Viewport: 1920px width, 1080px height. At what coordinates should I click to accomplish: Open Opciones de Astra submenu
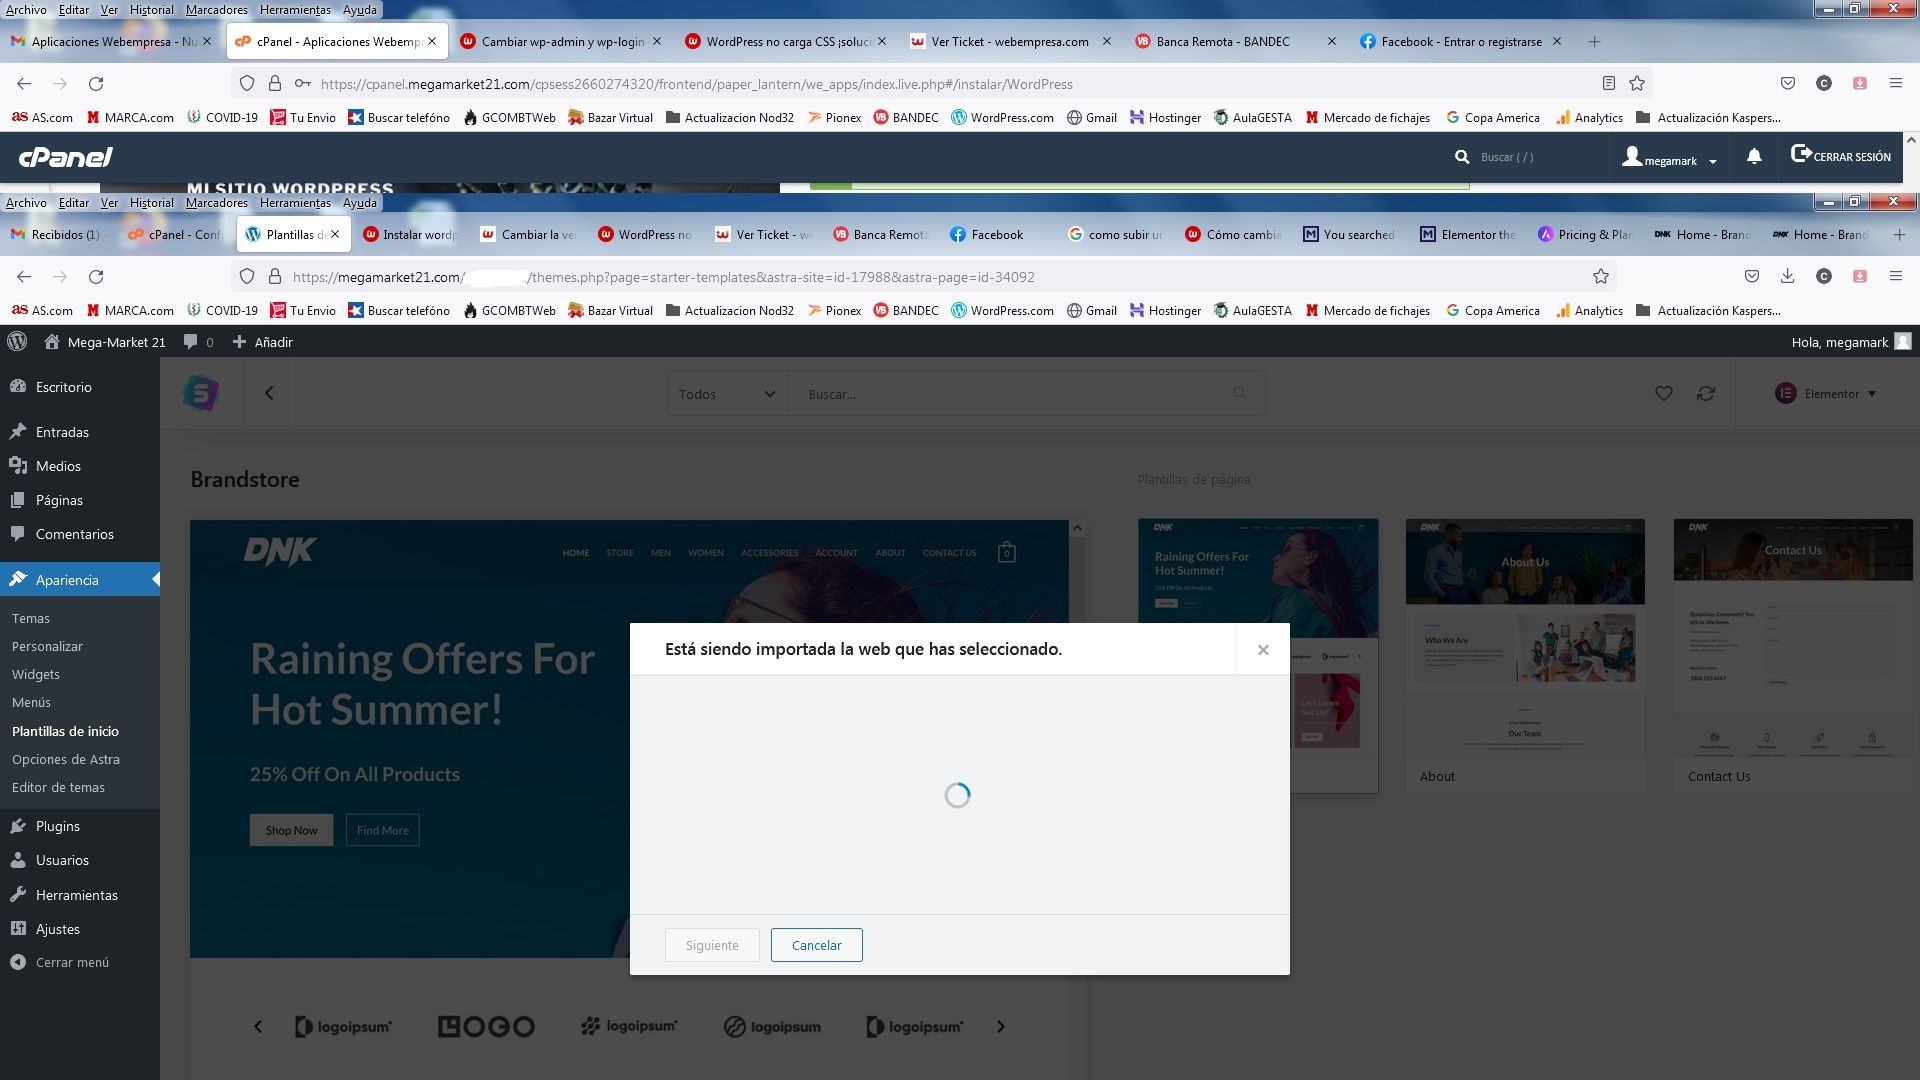click(x=66, y=759)
